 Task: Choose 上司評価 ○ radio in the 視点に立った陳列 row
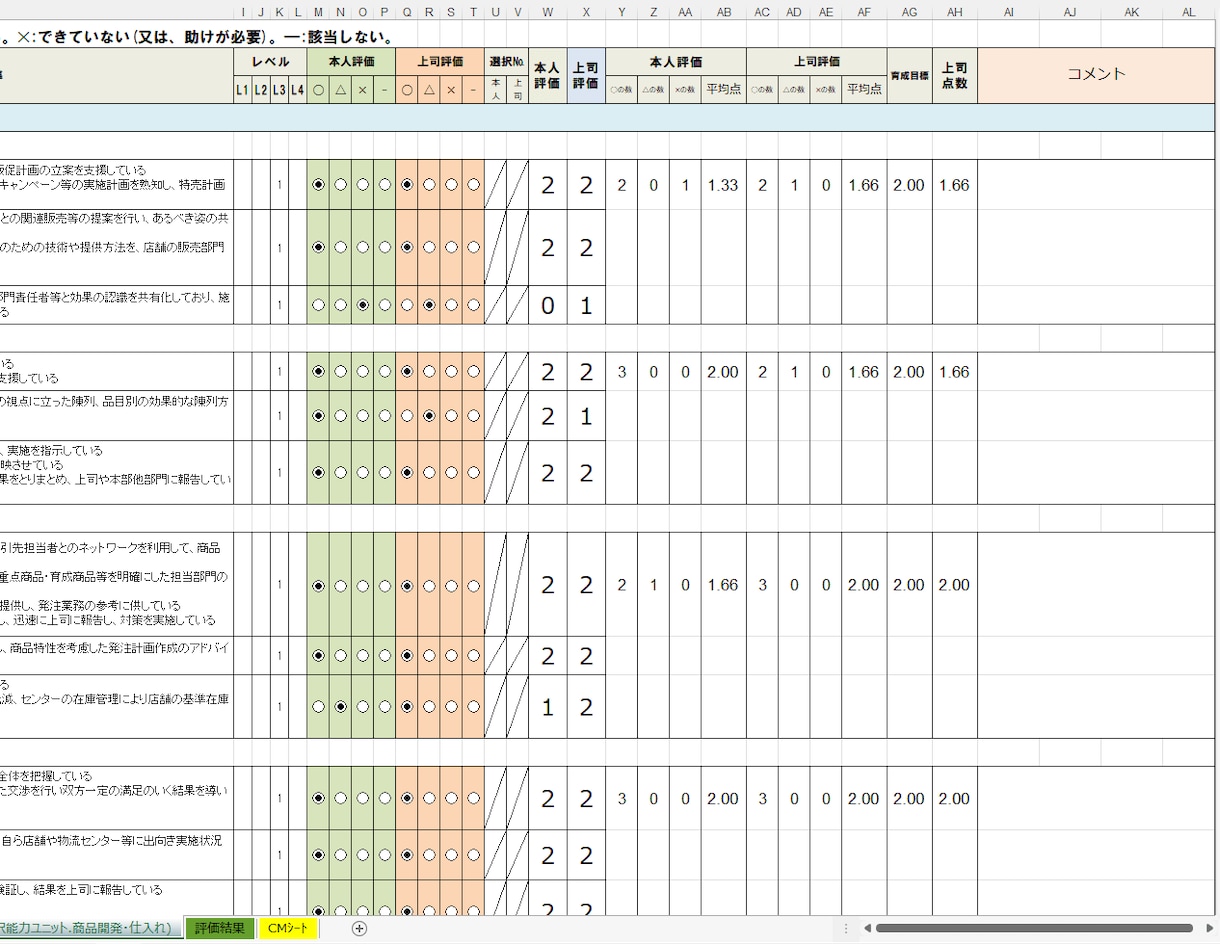tap(407, 415)
